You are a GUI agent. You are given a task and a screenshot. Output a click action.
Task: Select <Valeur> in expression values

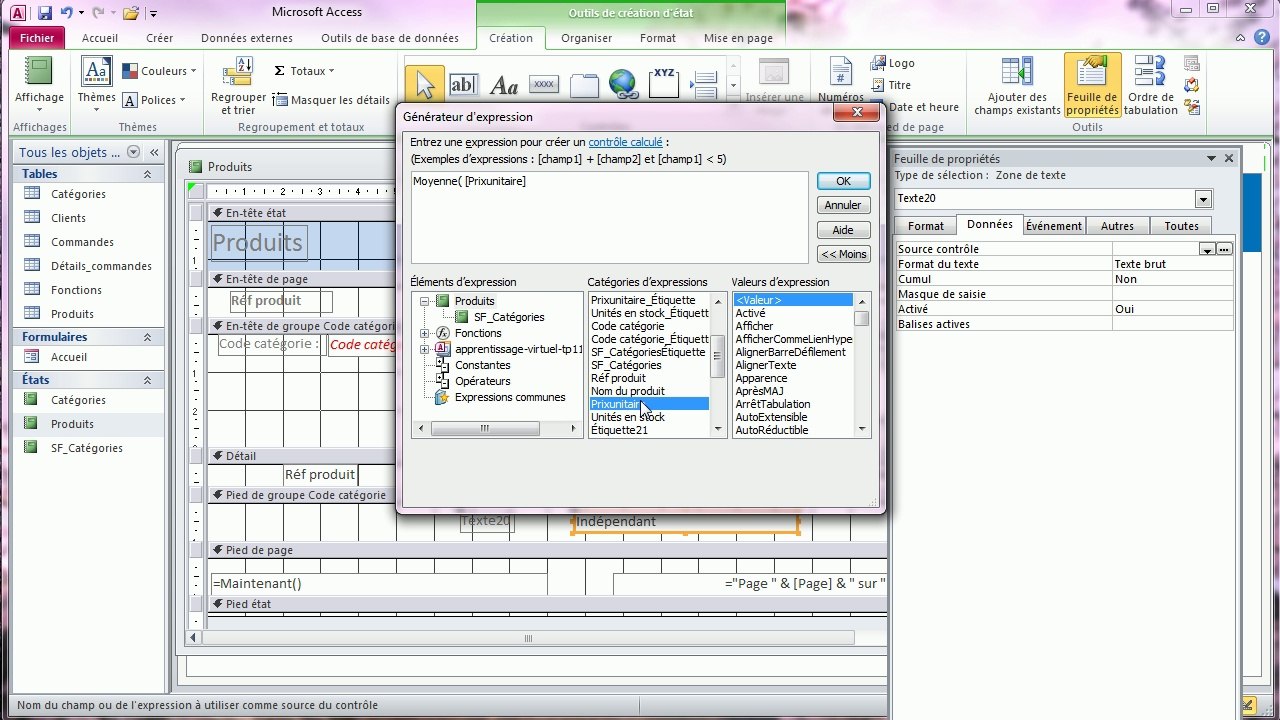coord(793,300)
